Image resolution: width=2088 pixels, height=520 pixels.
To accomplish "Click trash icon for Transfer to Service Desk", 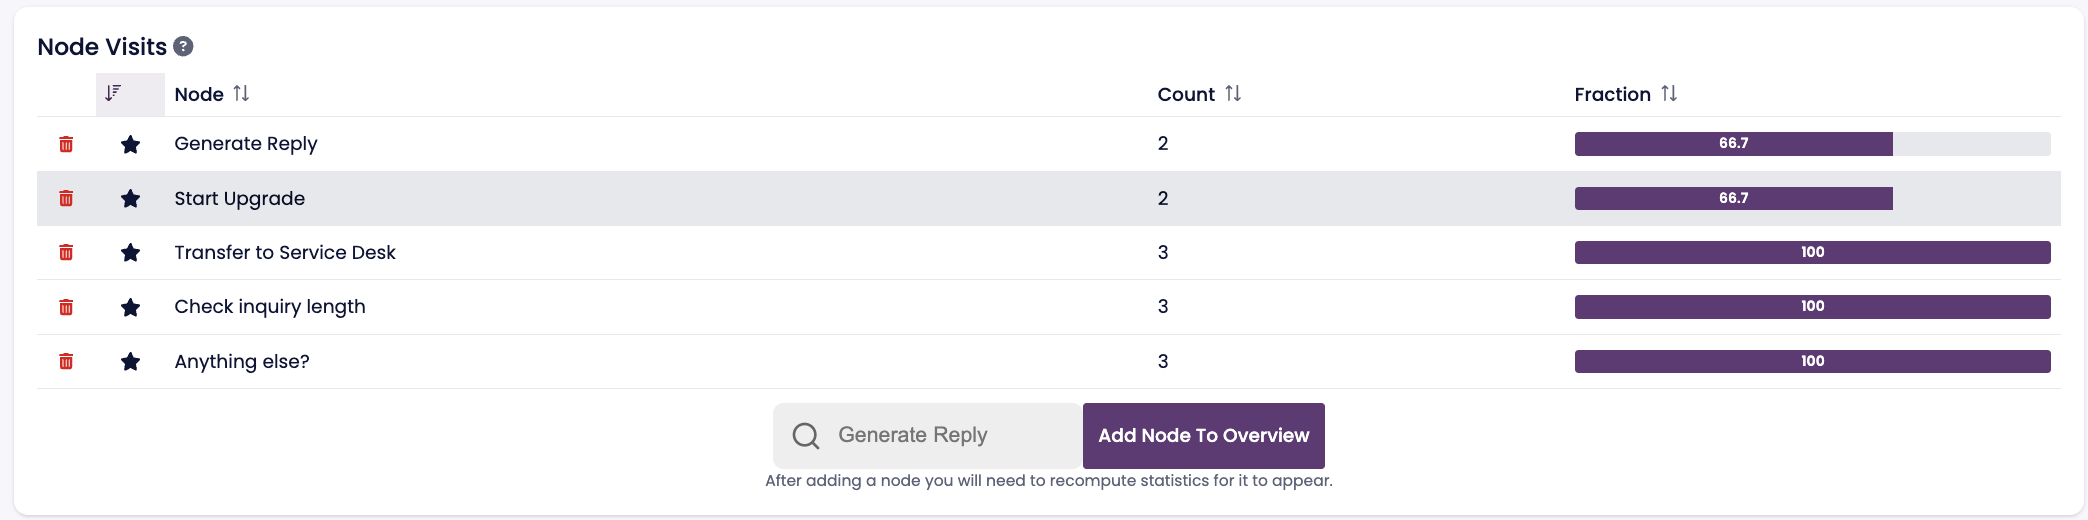I will click(x=66, y=252).
